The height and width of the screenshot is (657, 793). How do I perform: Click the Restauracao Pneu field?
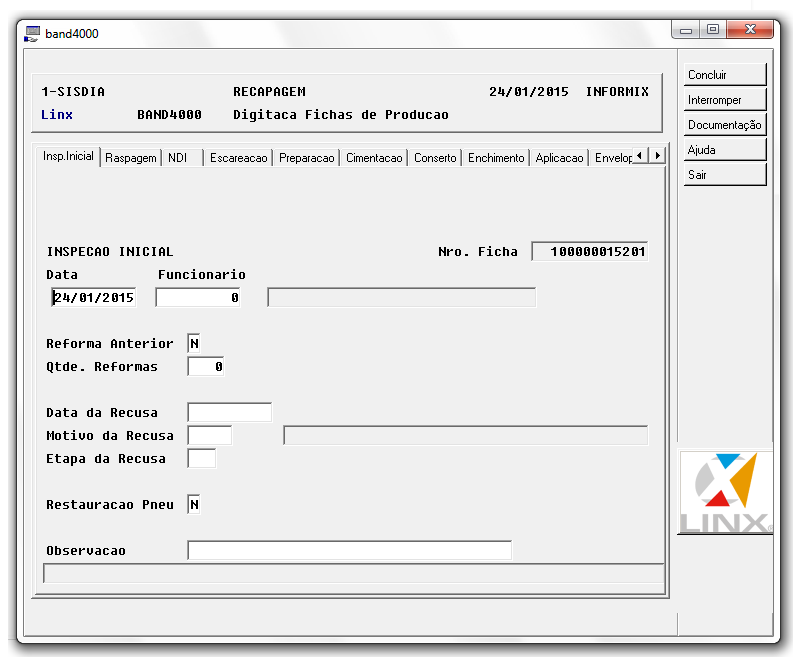pos(194,504)
